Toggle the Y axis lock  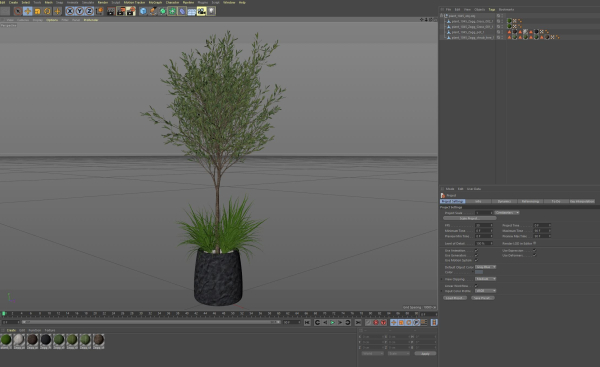(80, 11)
